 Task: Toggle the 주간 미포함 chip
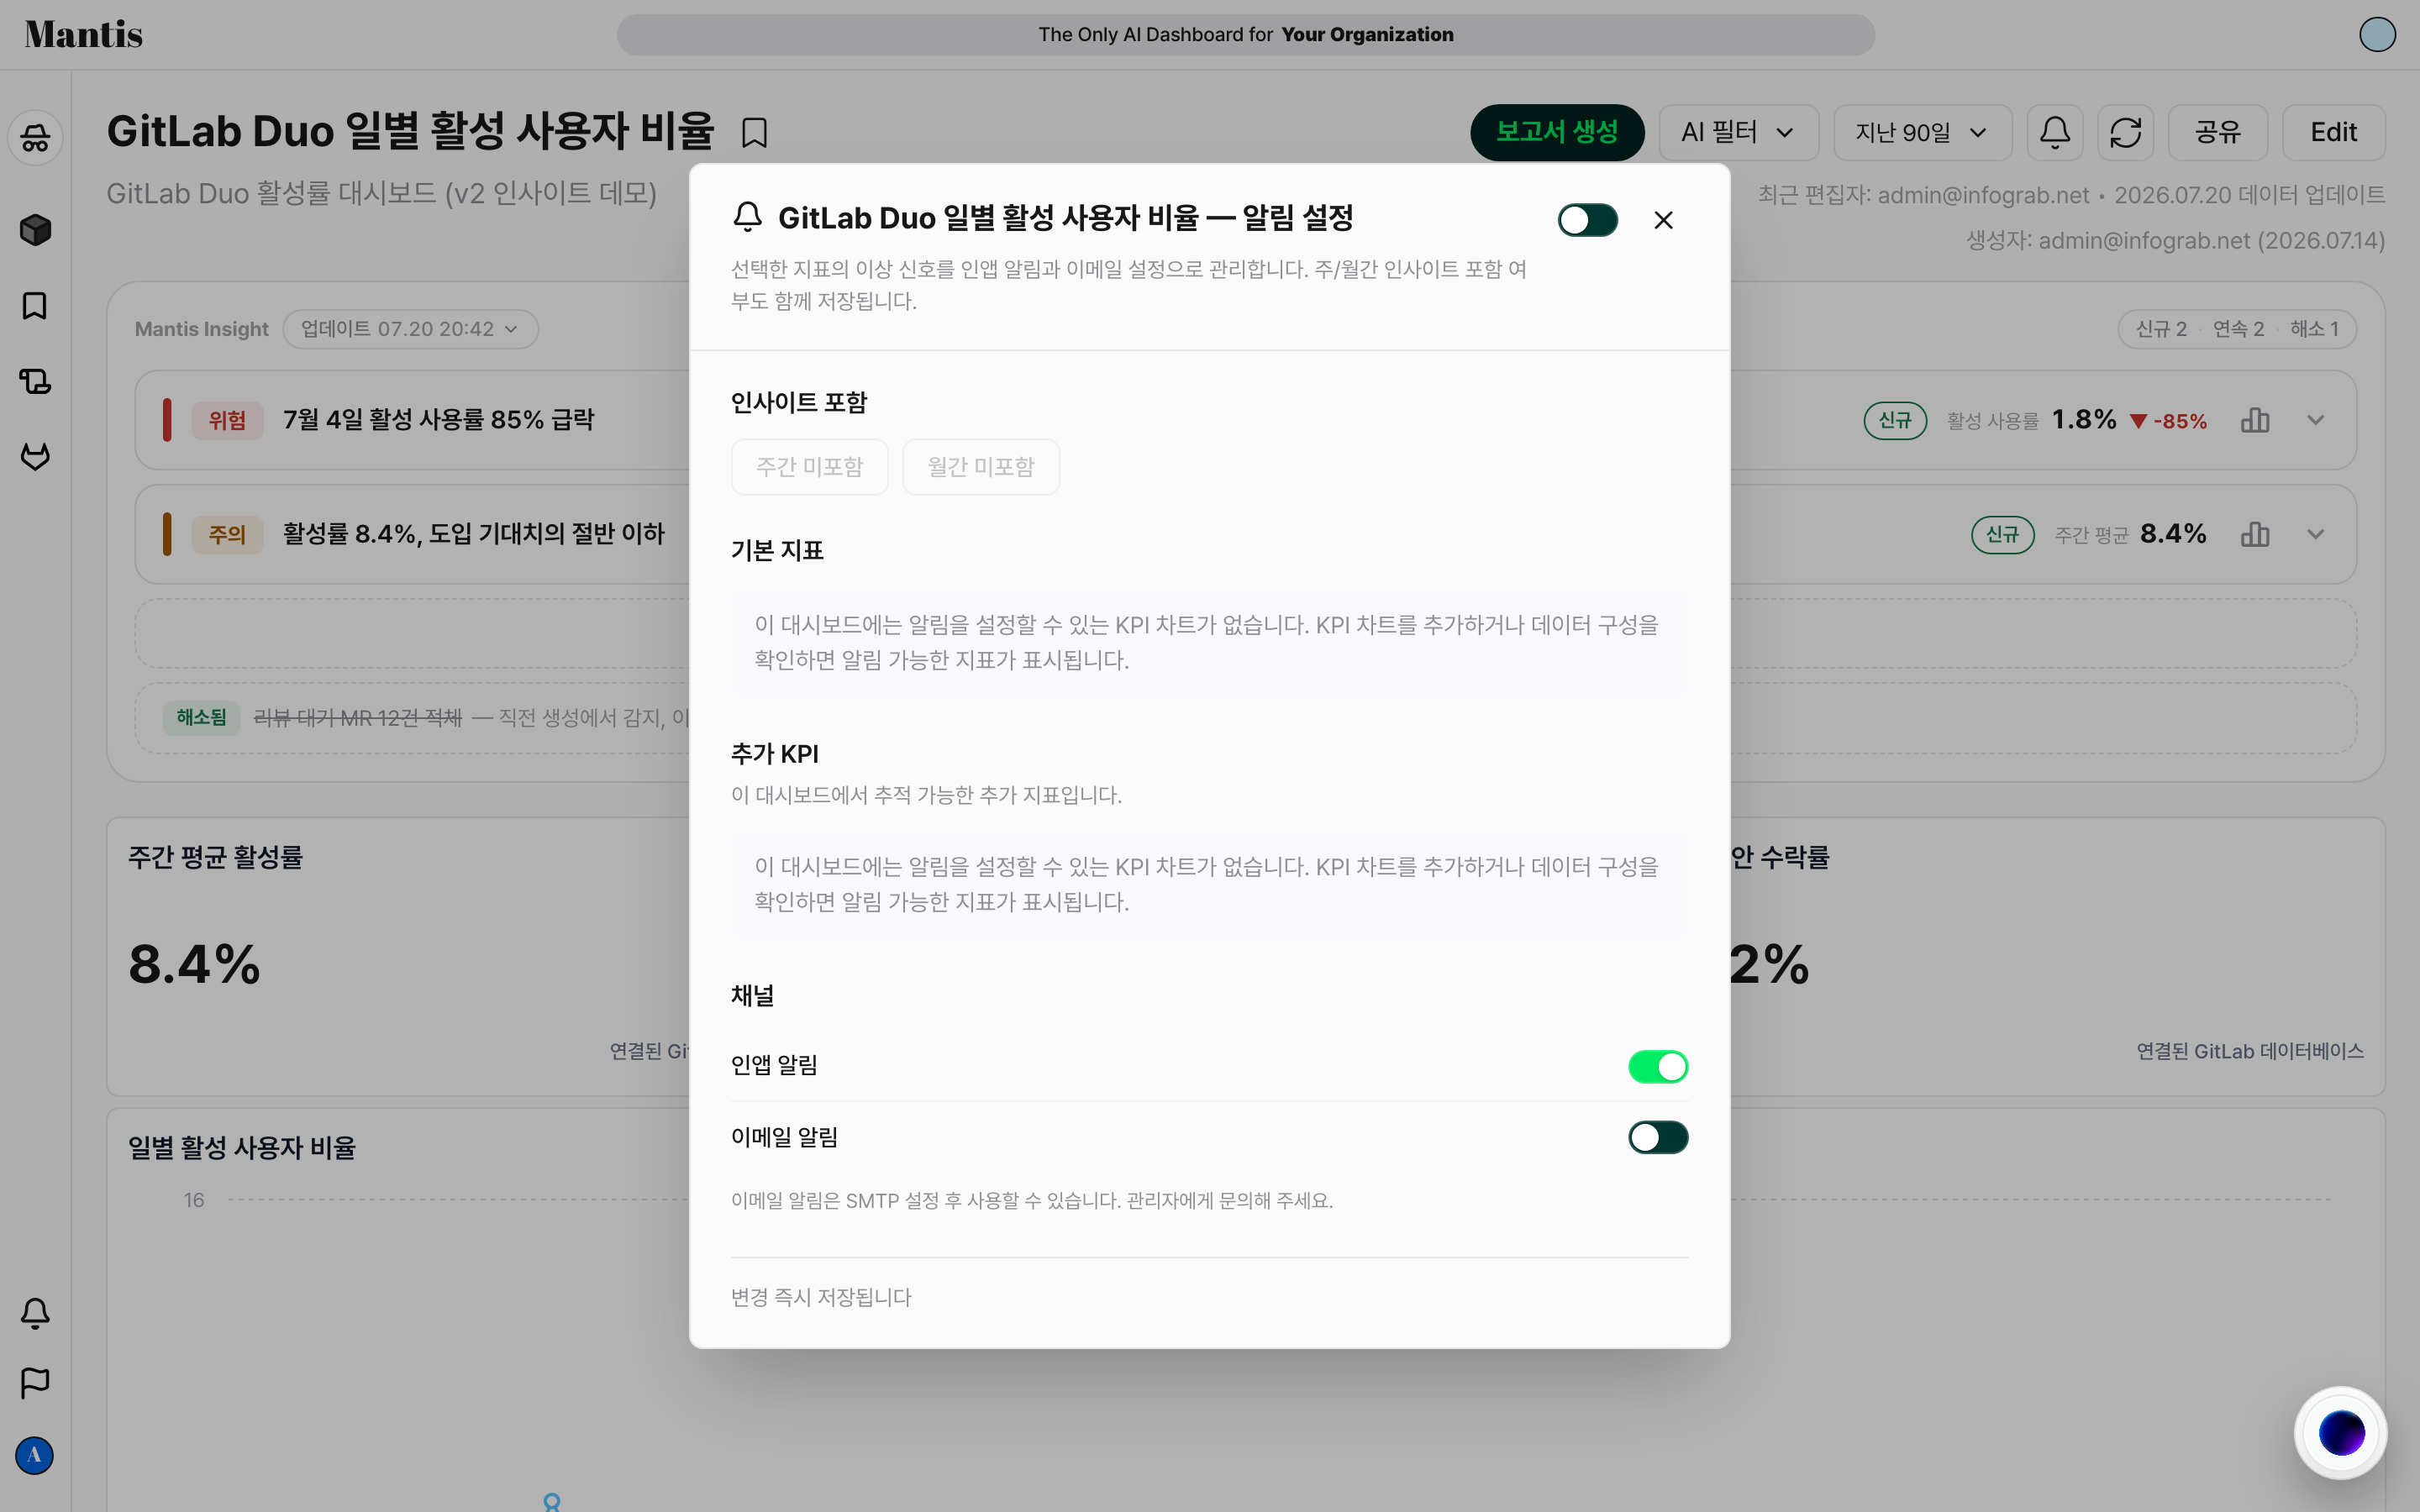coord(809,467)
